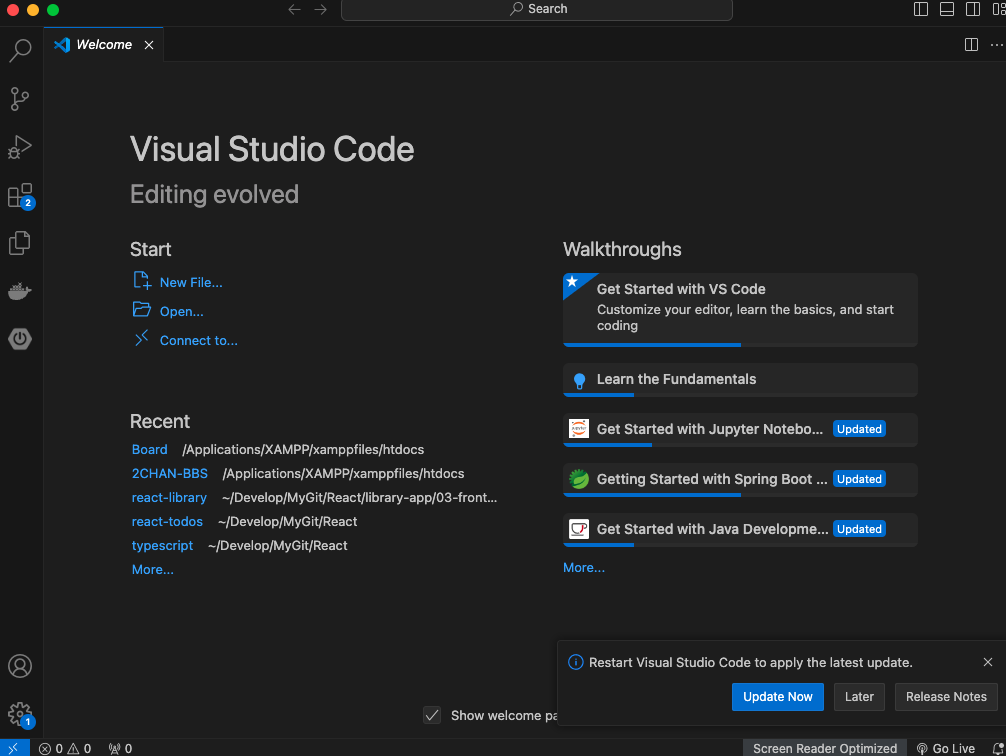Screen dimensions: 1006x756
Task: Go forward with the right arrow
Action: tap(320, 9)
